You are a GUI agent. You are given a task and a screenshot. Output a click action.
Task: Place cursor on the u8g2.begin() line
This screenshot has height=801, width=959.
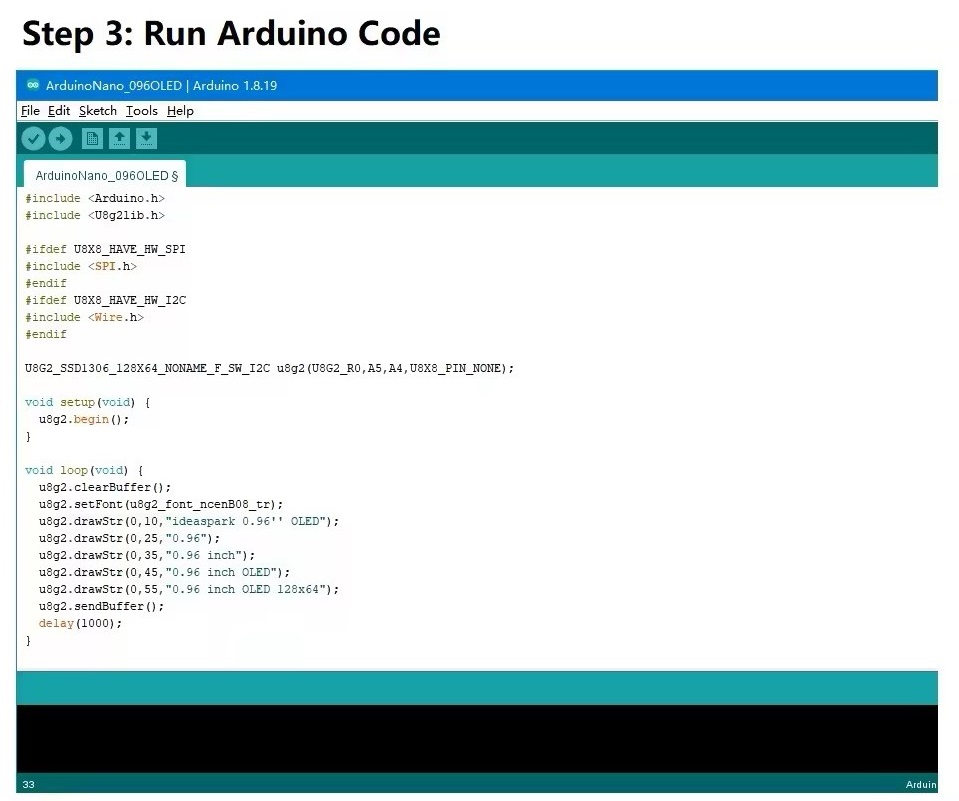click(84, 420)
